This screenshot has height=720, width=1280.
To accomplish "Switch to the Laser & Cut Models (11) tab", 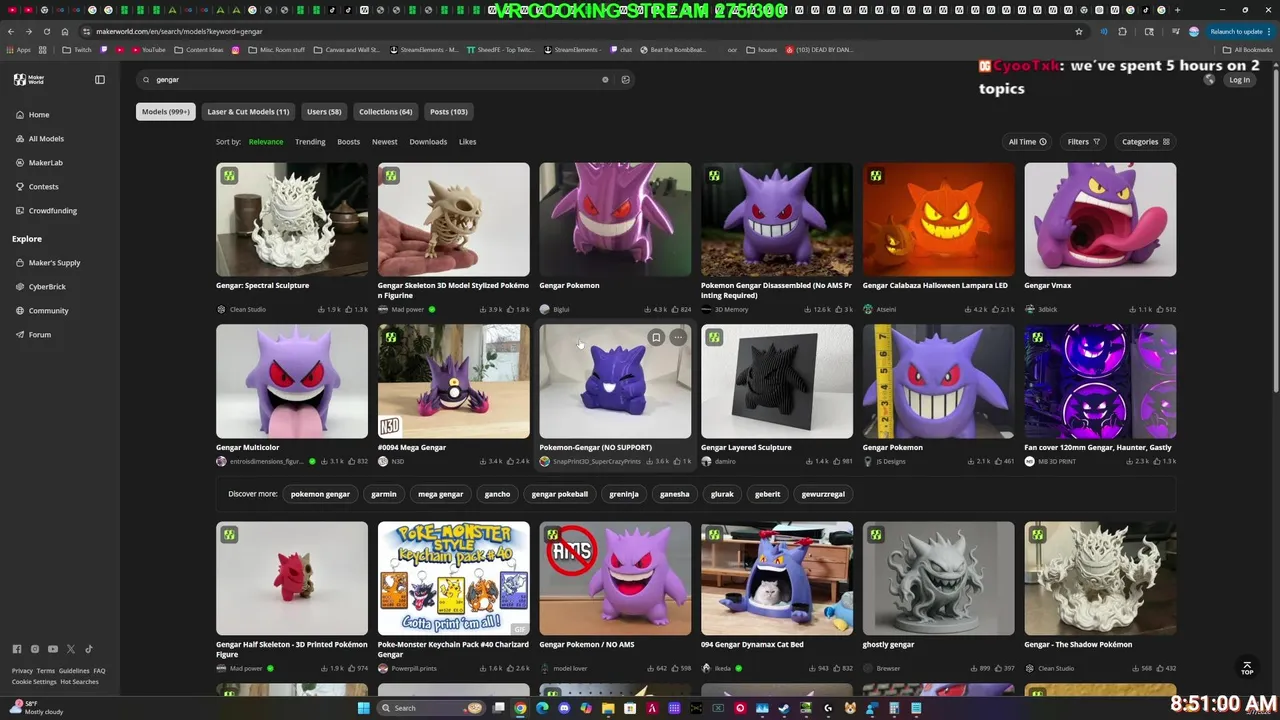I will (248, 112).
